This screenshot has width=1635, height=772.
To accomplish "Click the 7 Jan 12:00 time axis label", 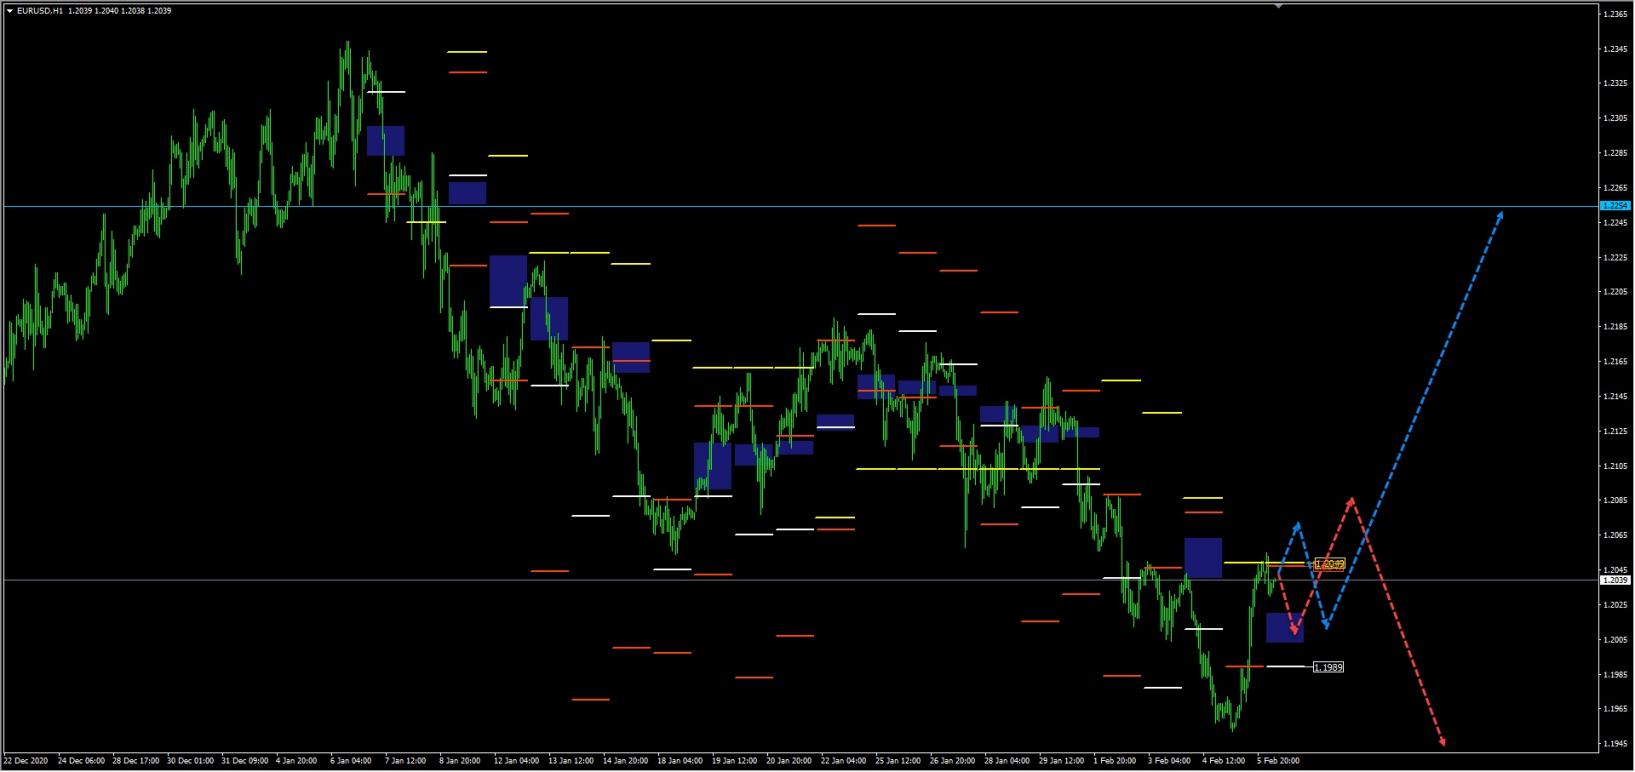I will coord(406,761).
